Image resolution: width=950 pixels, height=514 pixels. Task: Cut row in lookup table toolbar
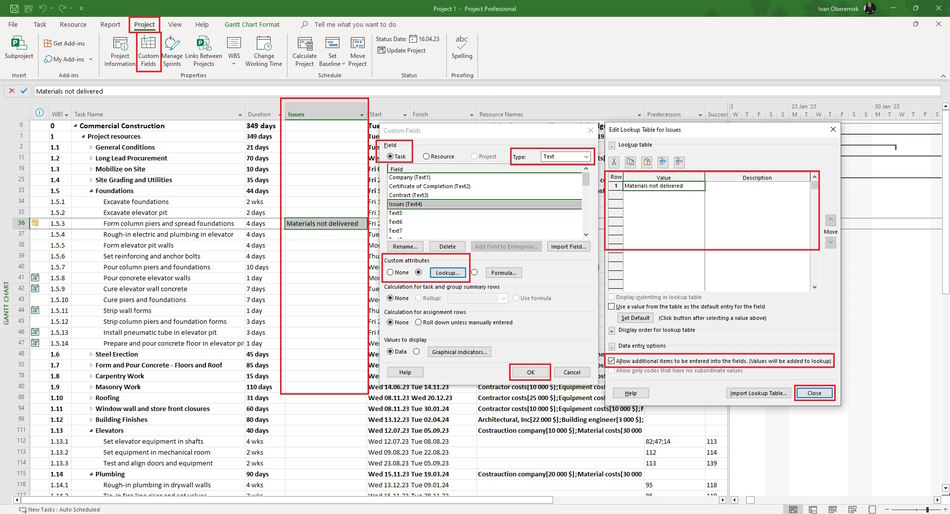tap(614, 162)
